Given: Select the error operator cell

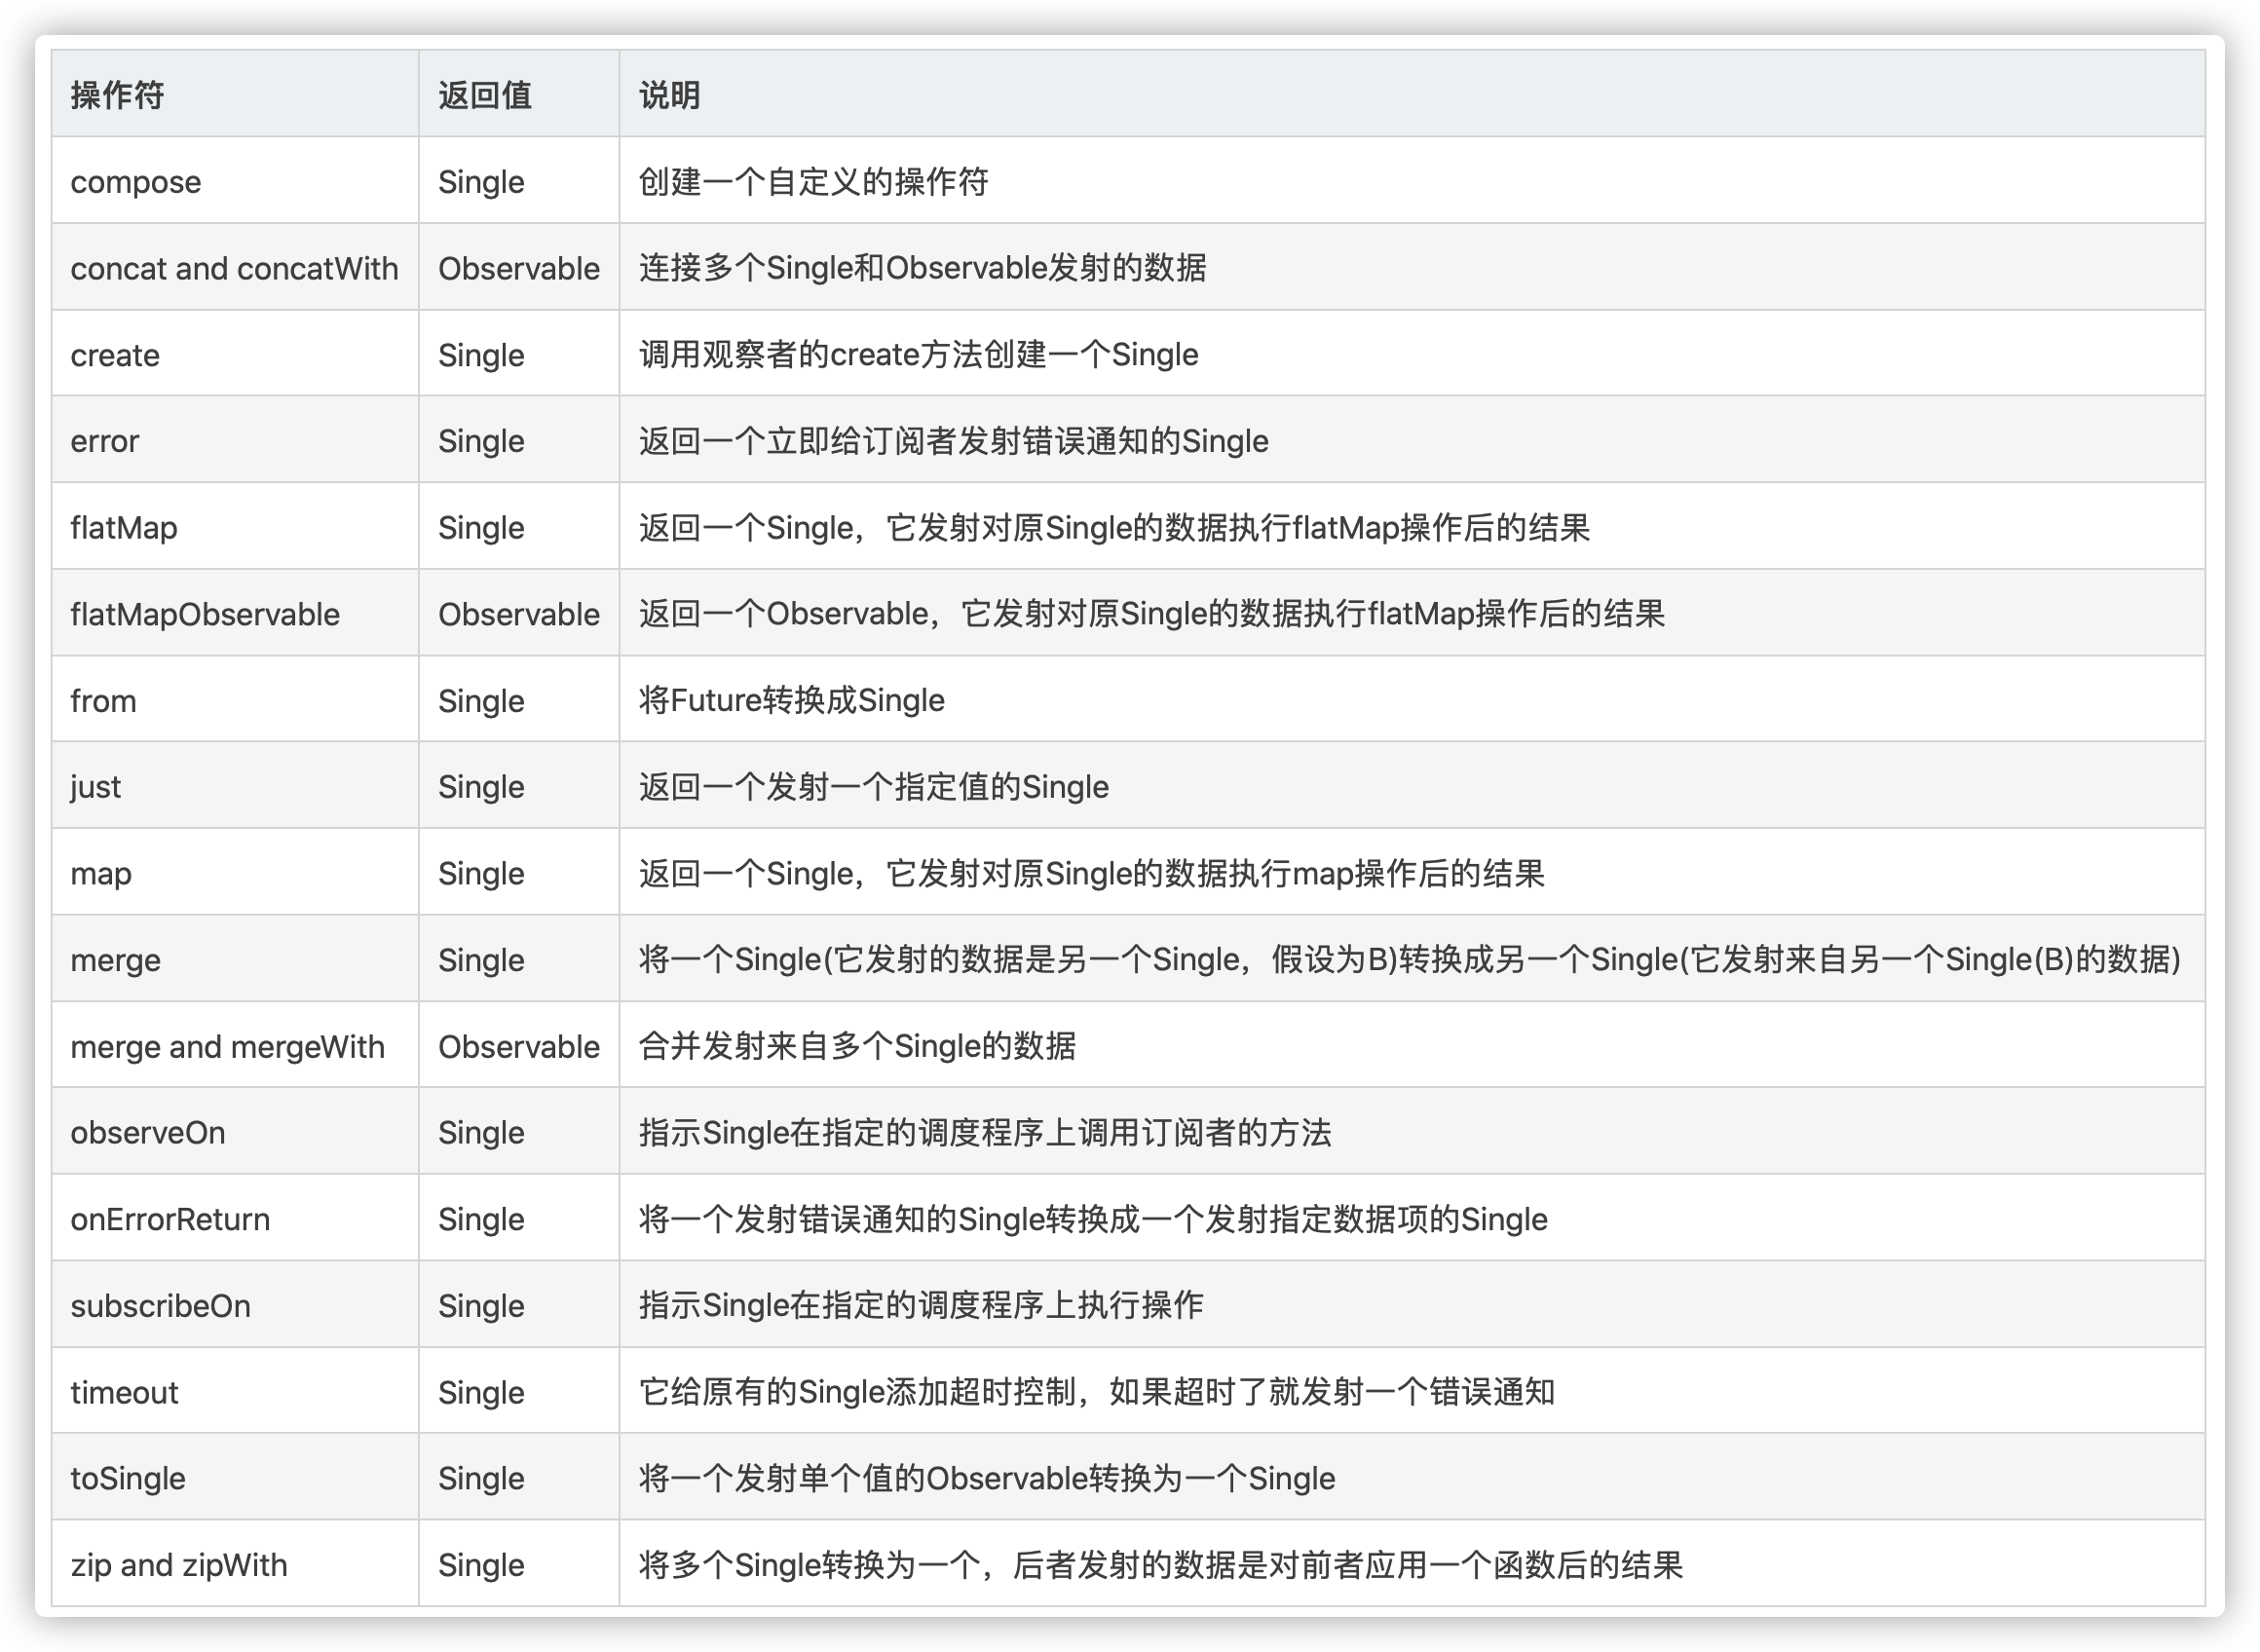Looking at the screenshot, I should click(105, 441).
